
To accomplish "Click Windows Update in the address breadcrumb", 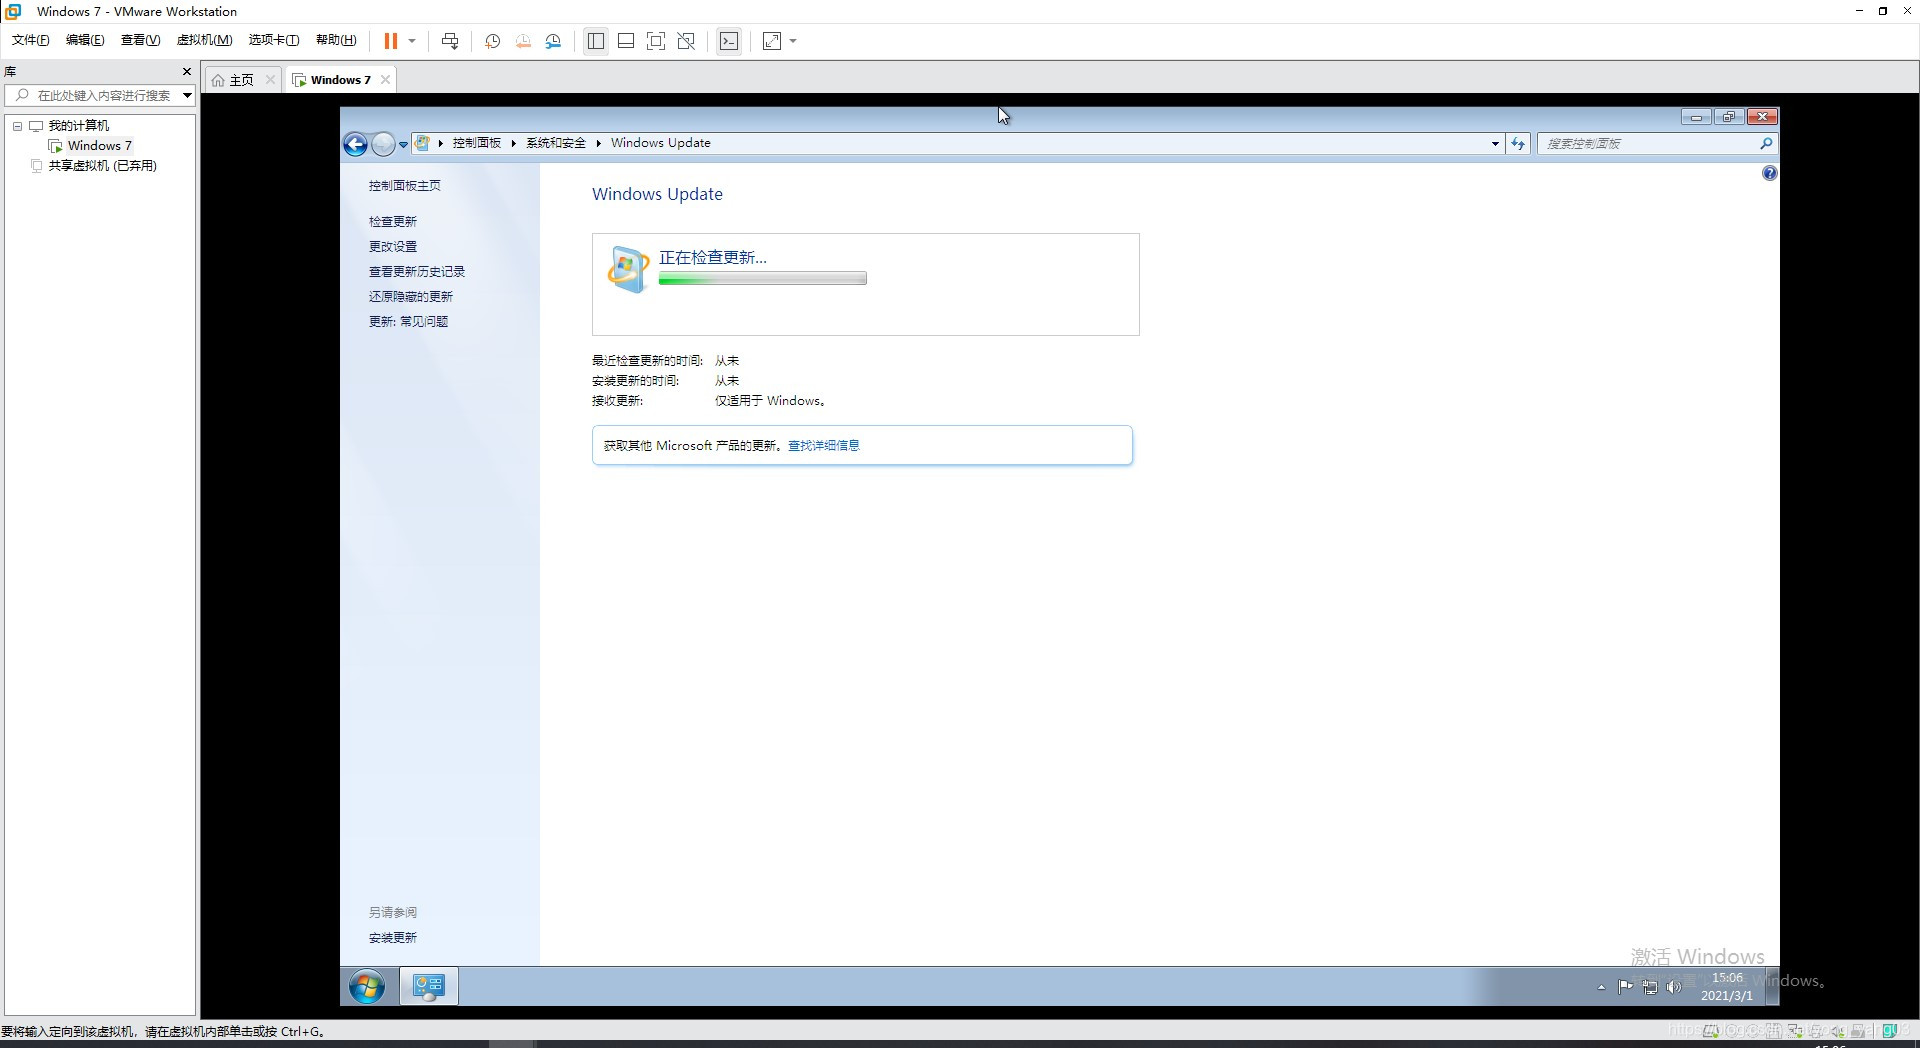I will tap(660, 143).
